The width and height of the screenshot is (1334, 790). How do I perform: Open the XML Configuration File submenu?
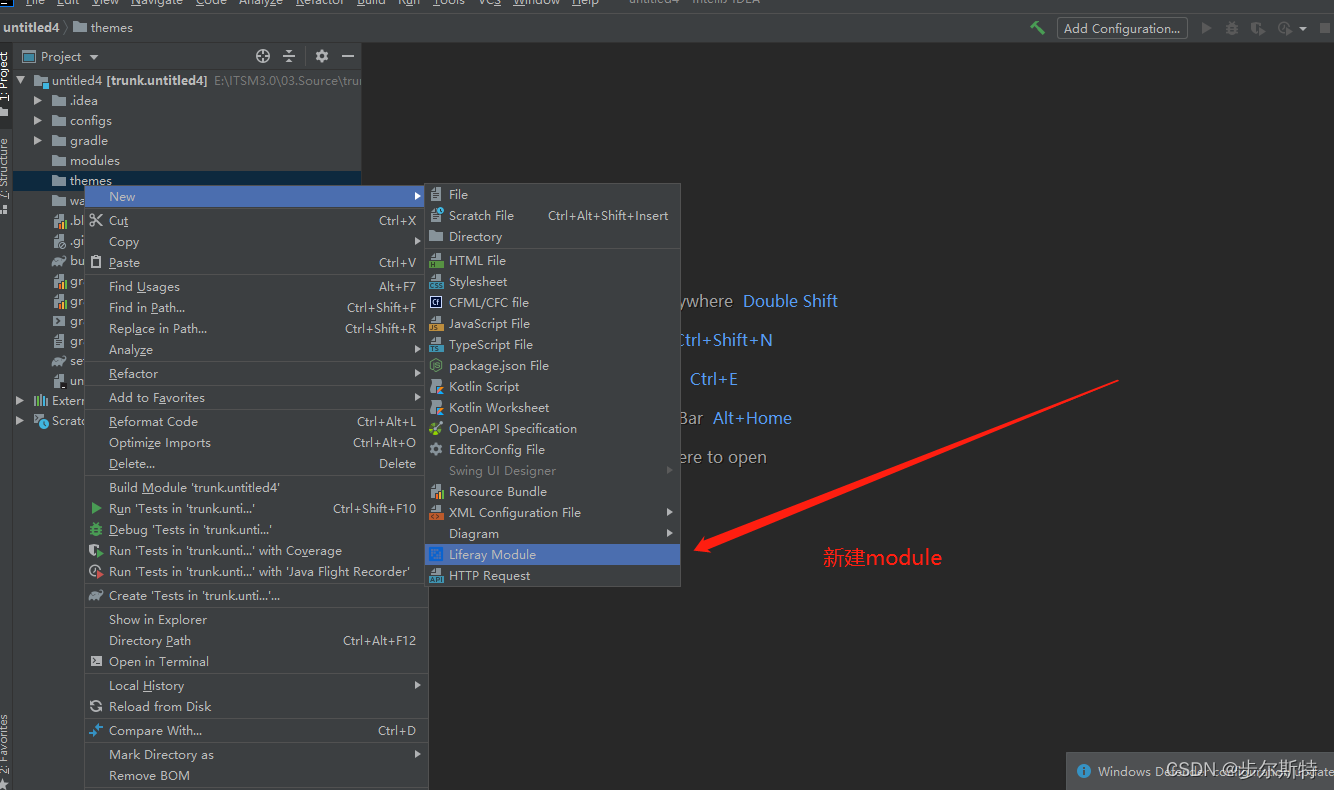click(x=553, y=512)
